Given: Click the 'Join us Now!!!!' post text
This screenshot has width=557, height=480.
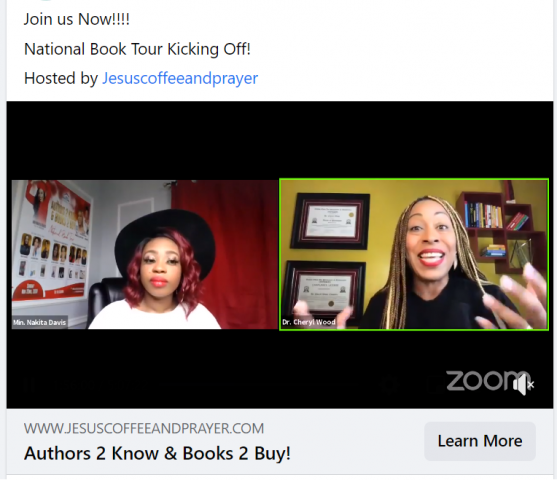Looking at the screenshot, I should 76,19.
